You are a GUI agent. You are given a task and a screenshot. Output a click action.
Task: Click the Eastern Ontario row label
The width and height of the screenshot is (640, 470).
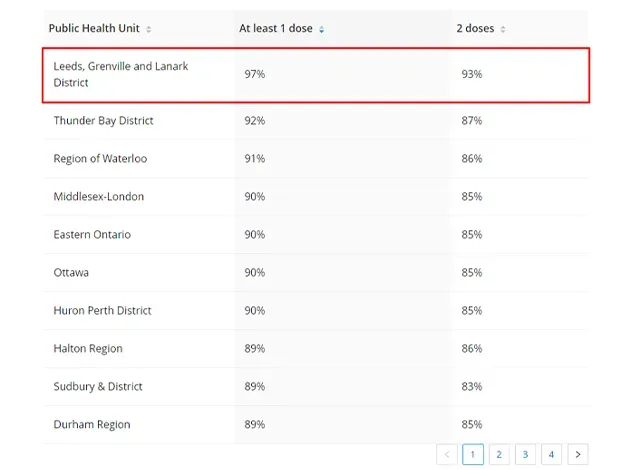(92, 235)
